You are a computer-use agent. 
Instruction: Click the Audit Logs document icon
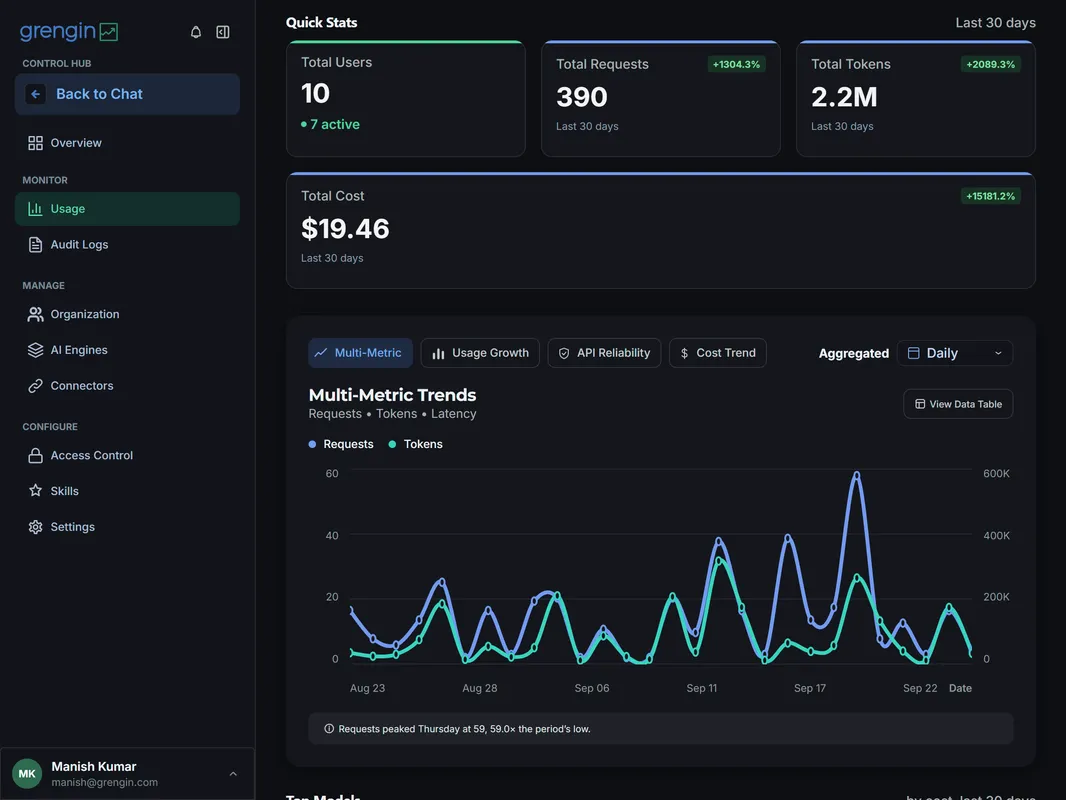tap(35, 245)
